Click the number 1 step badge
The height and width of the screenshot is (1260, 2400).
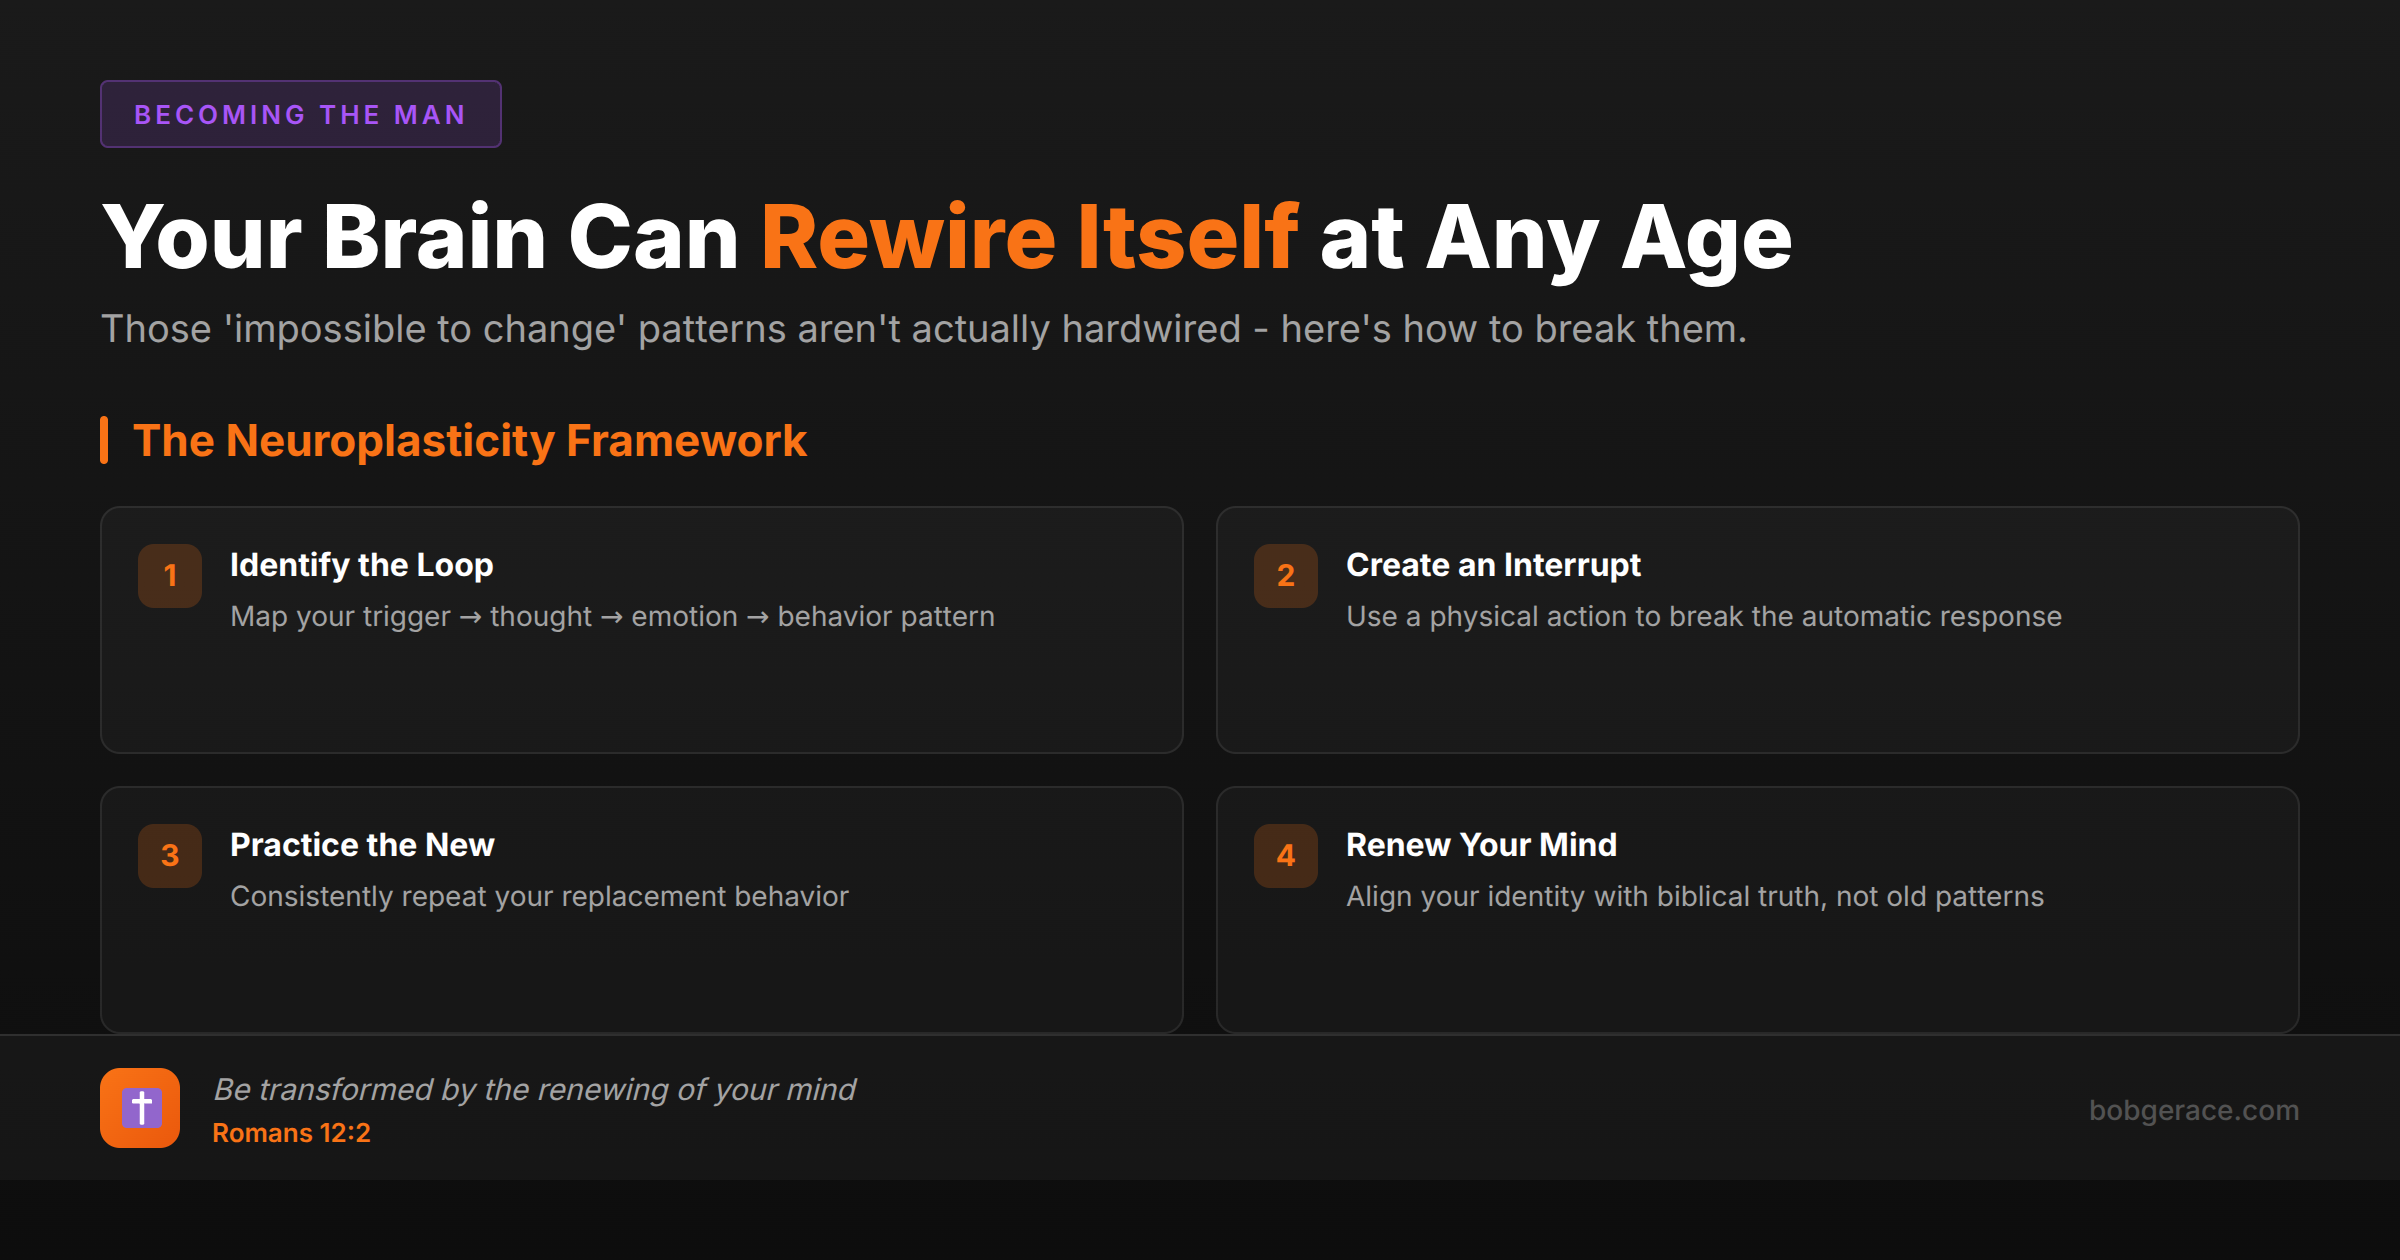(170, 576)
